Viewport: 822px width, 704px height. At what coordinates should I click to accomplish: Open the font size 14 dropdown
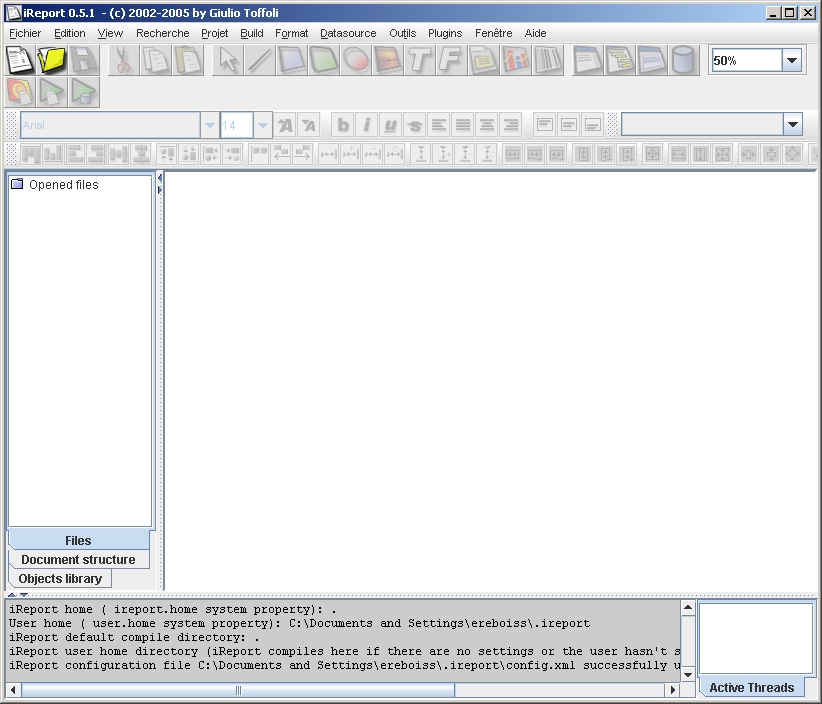click(x=263, y=125)
